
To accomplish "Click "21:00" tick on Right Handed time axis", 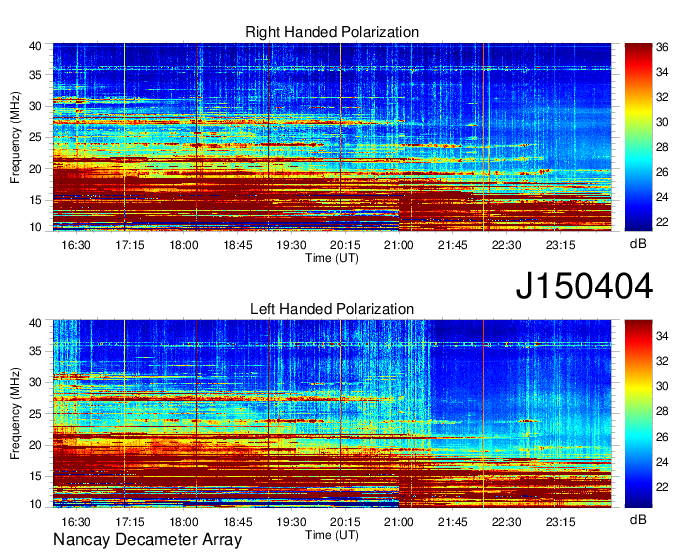I will [399, 245].
